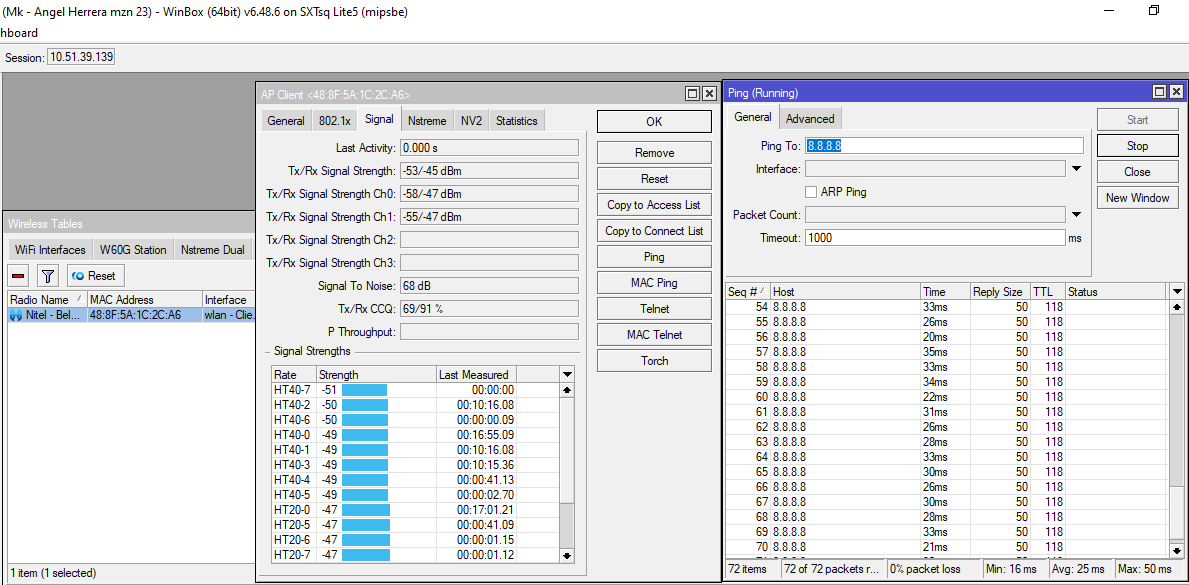Viewport: 1189px width, 585px height.
Task: Click the Reset button in Wireless Tables
Action: (x=95, y=275)
